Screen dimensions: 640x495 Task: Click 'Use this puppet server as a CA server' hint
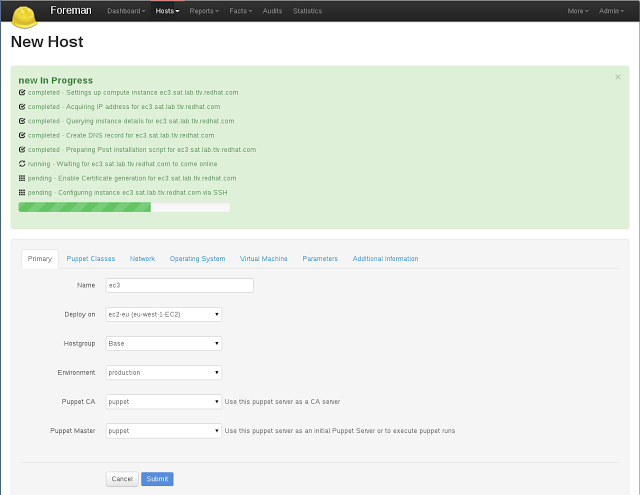(282, 402)
